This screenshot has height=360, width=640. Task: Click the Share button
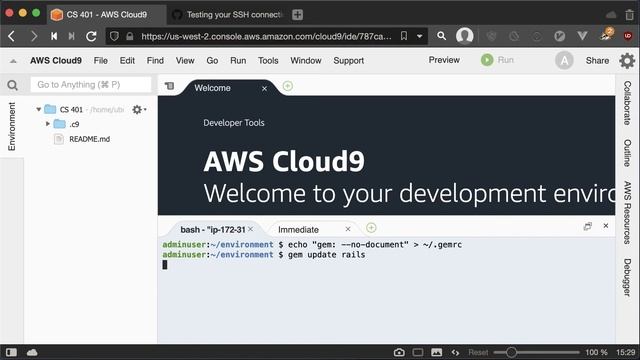point(597,60)
